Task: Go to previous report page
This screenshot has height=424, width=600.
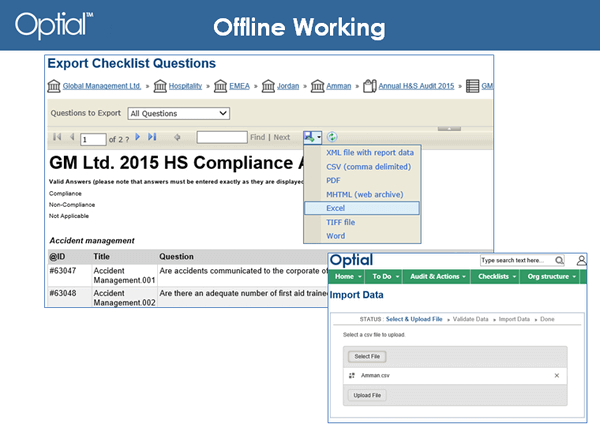Action: coord(72,137)
